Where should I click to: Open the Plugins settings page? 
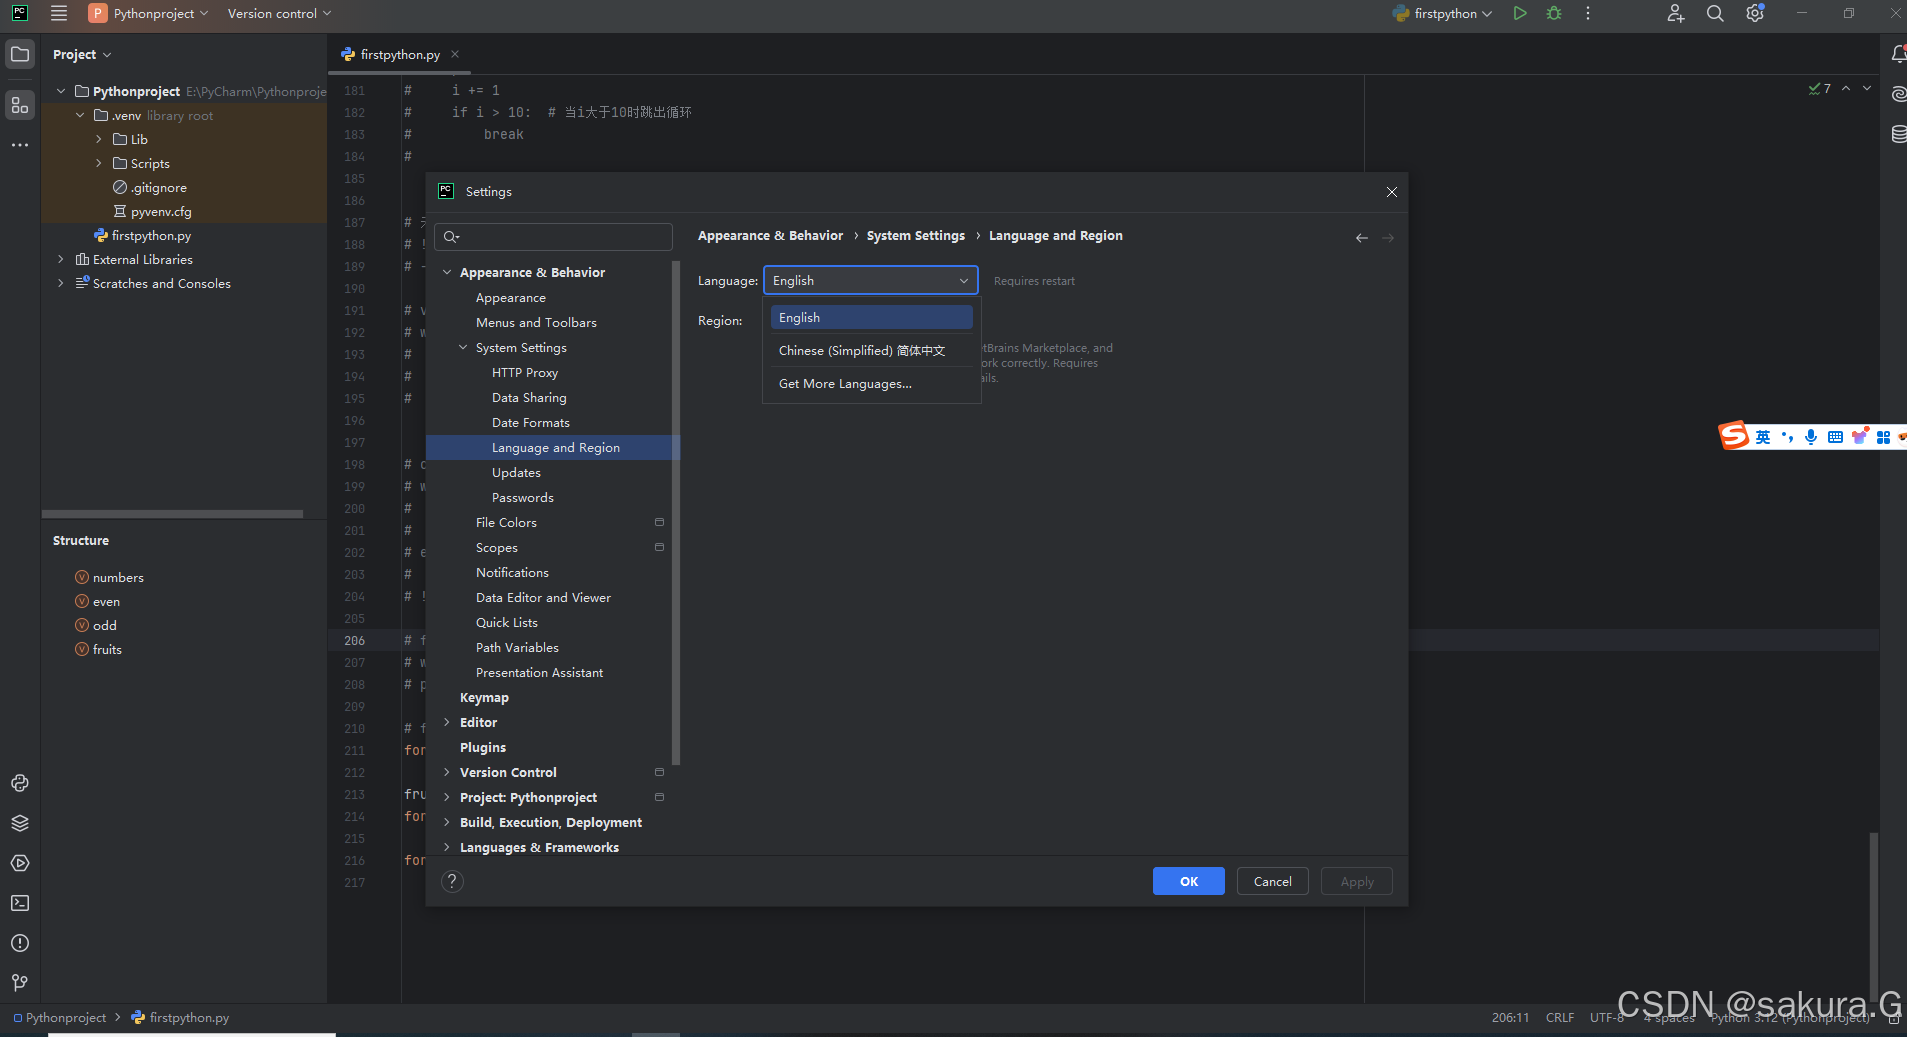(483, 747)
